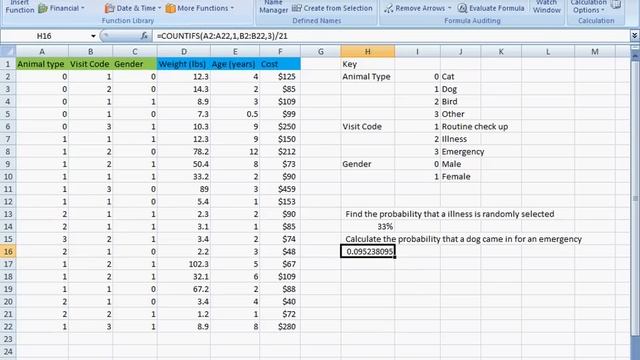
Task: Select the 'Dog' cell in the key
Action: pos(460,89)
